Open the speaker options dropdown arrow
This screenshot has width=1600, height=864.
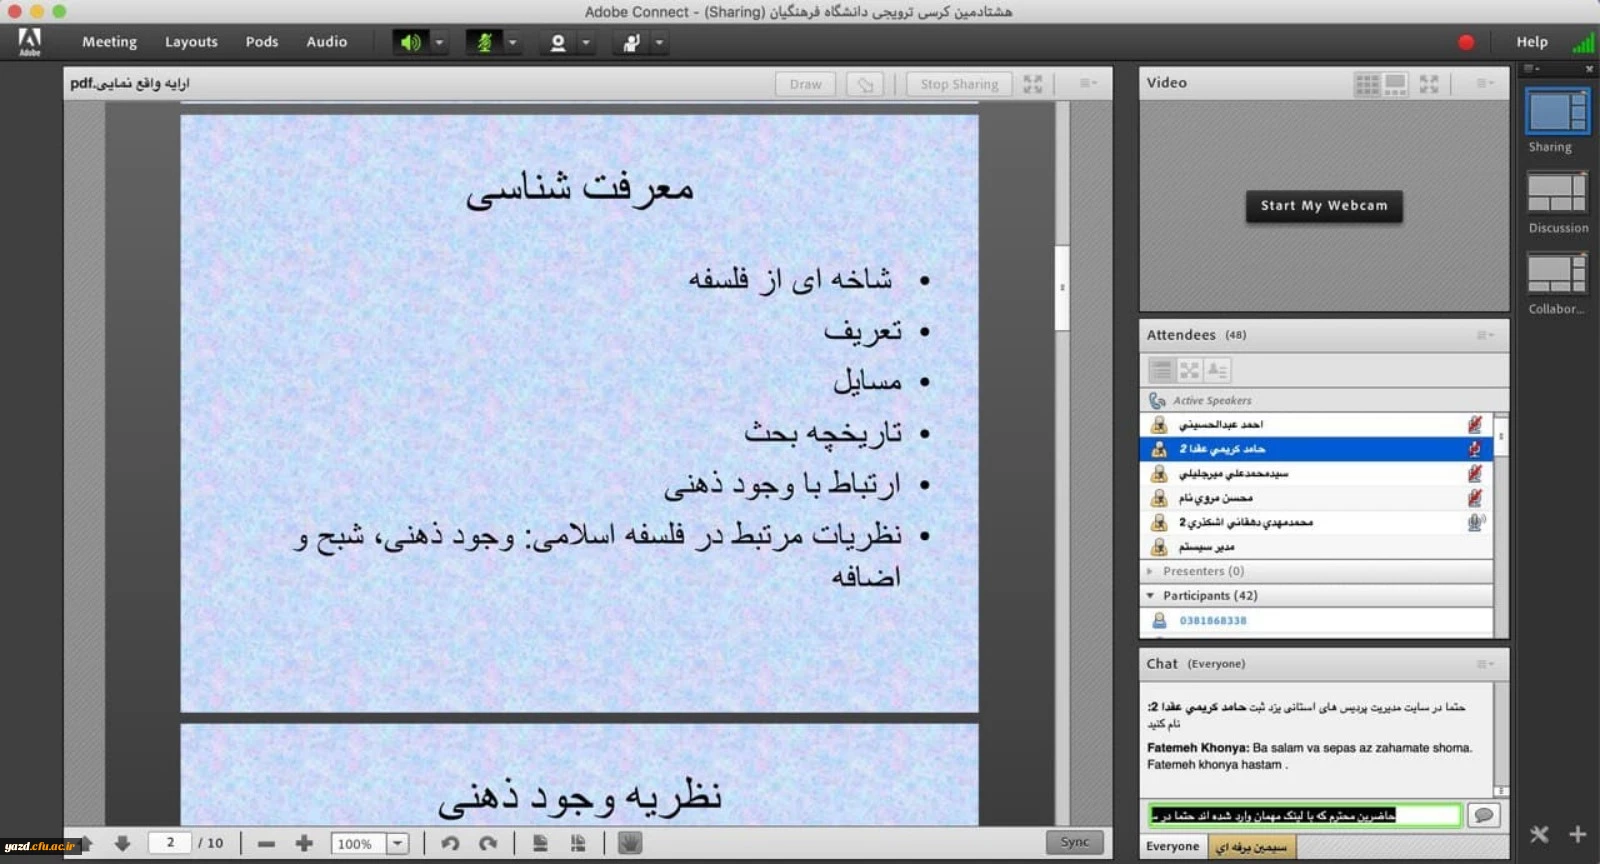click(439, 42)
